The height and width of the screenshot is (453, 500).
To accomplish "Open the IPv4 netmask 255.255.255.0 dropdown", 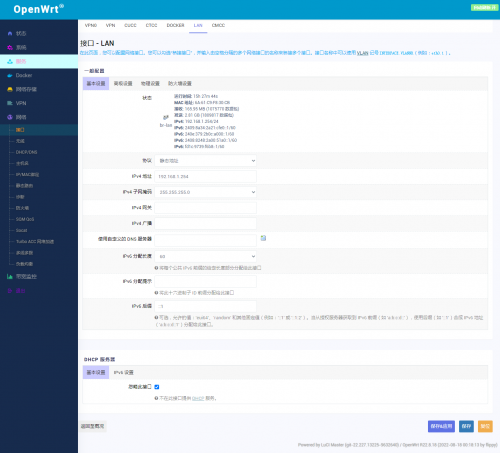I will 206,192.
